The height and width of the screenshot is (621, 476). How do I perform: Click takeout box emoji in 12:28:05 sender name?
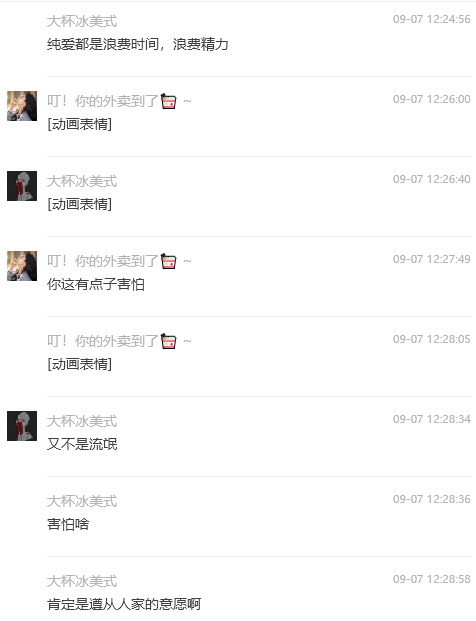click(169, 341)
